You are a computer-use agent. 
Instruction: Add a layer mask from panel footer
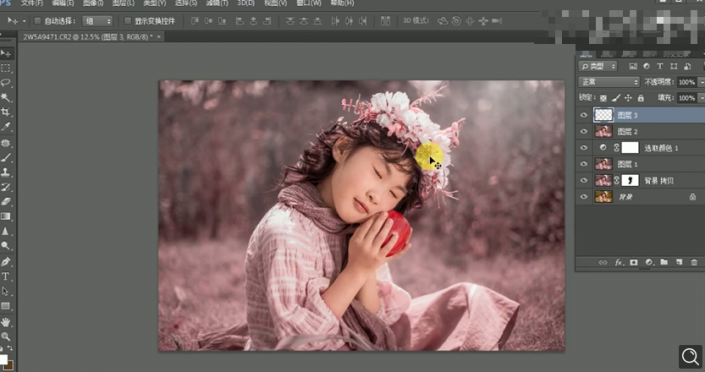coord(634,262)
